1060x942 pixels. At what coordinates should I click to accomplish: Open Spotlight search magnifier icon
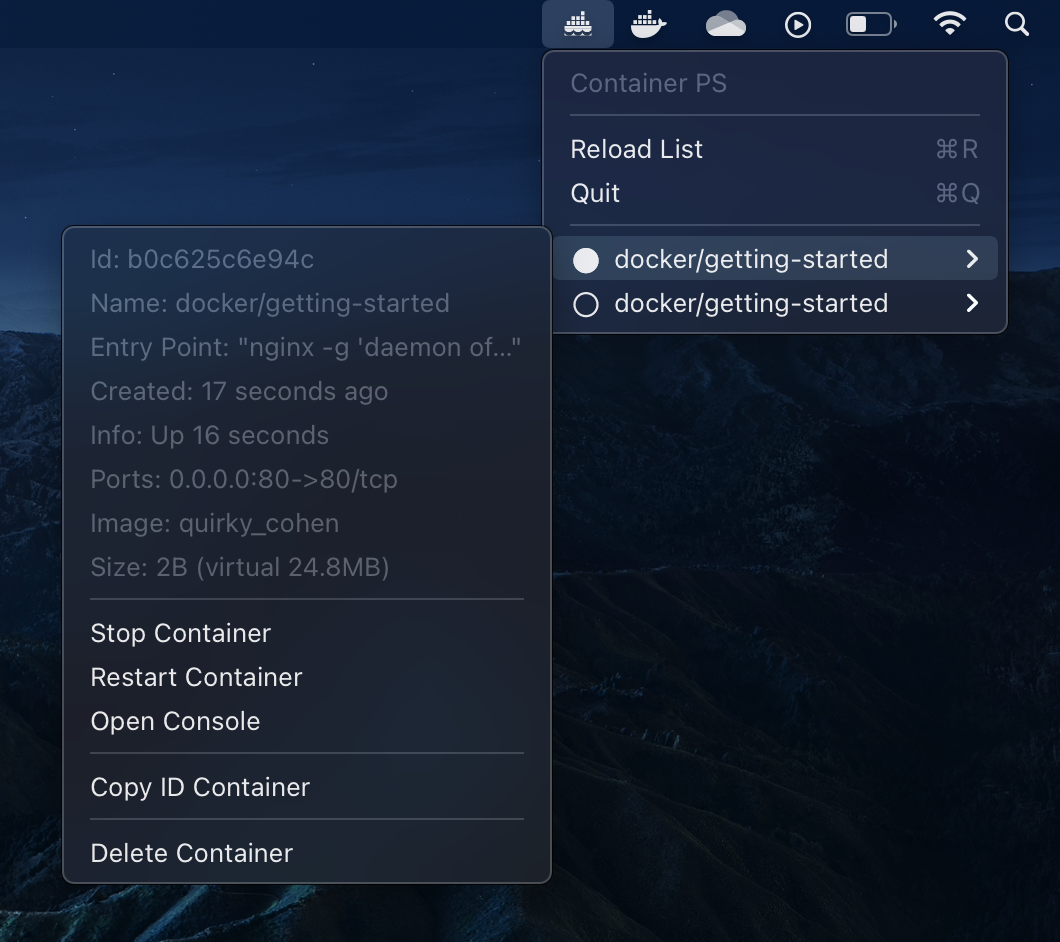[x=1016, y=24]
